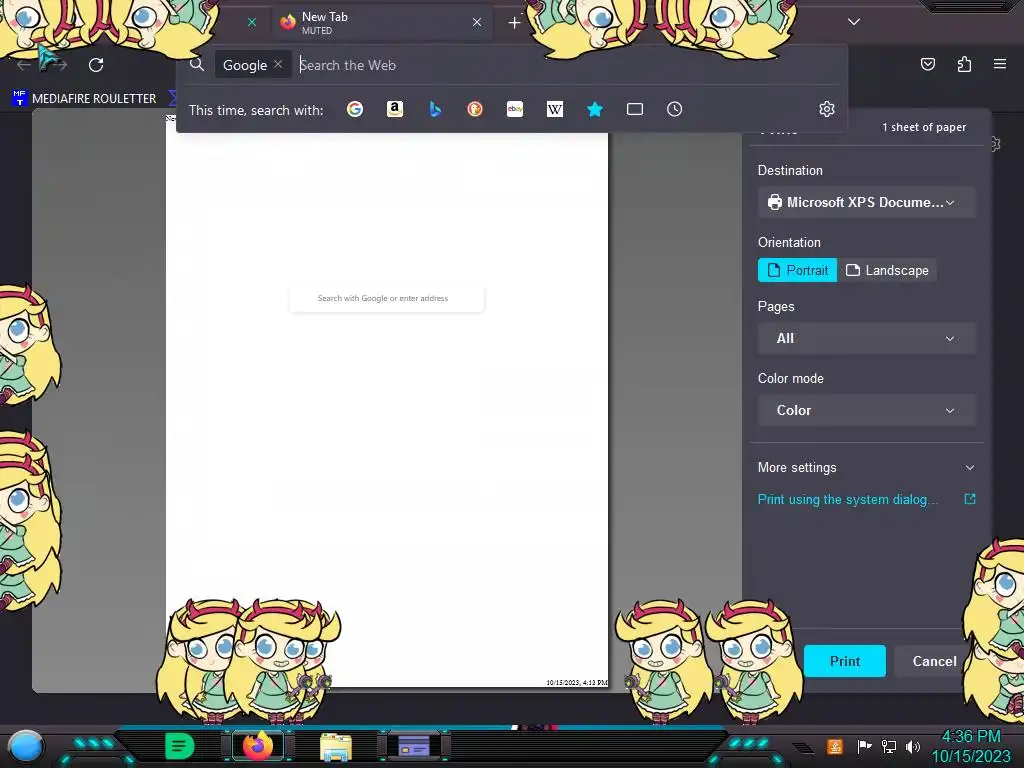
Task: Open File Explorer from taskbar
Action: (336, 746)
